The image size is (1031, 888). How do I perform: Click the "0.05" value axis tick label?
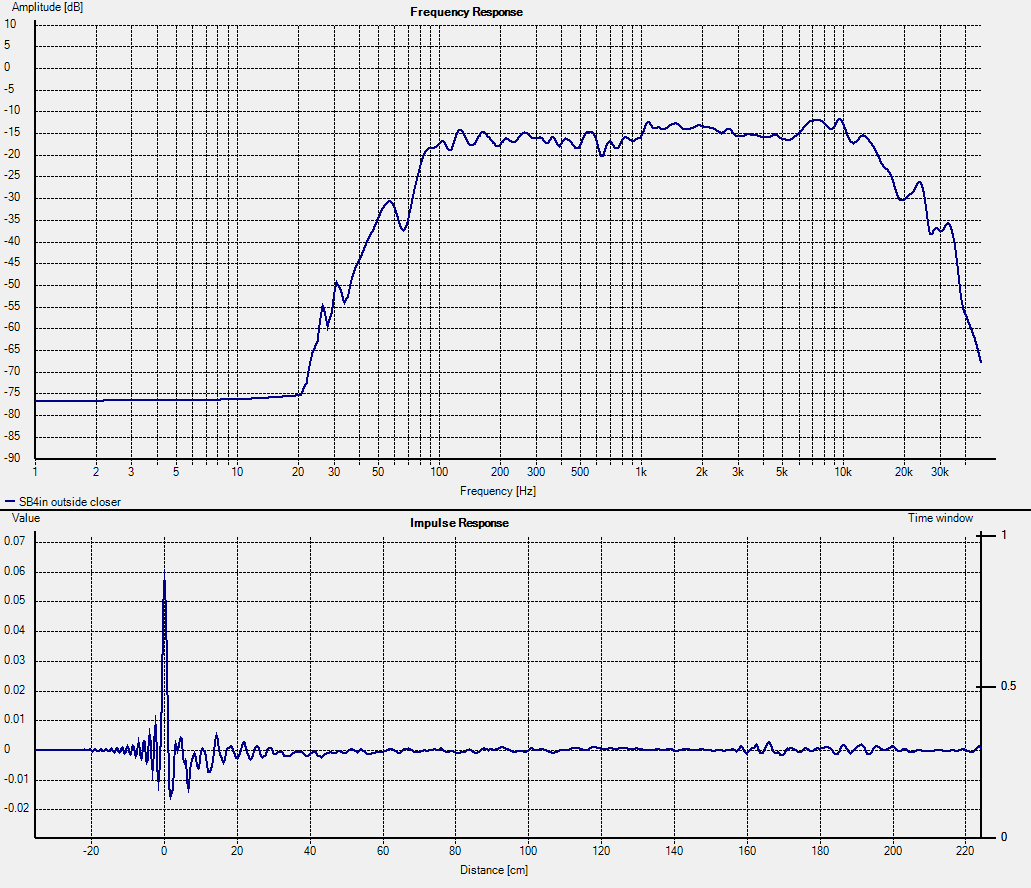pos(14,600)
